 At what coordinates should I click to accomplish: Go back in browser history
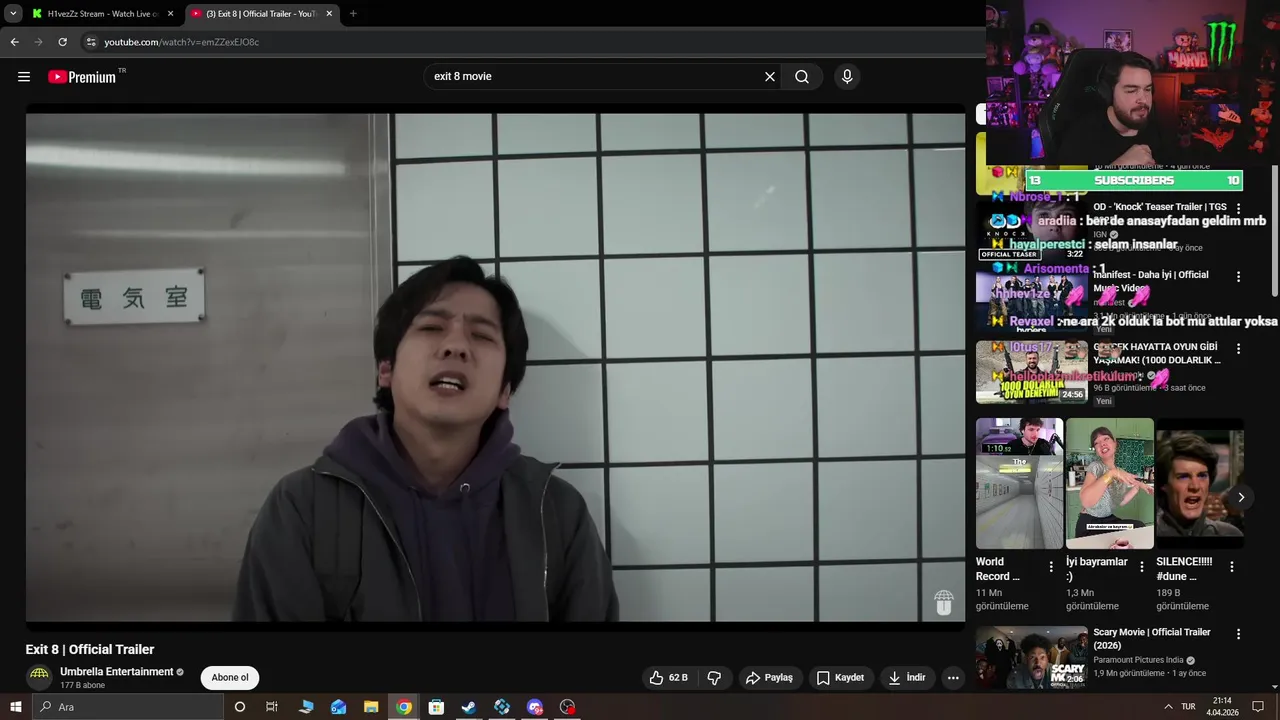(x=14, y=42)
